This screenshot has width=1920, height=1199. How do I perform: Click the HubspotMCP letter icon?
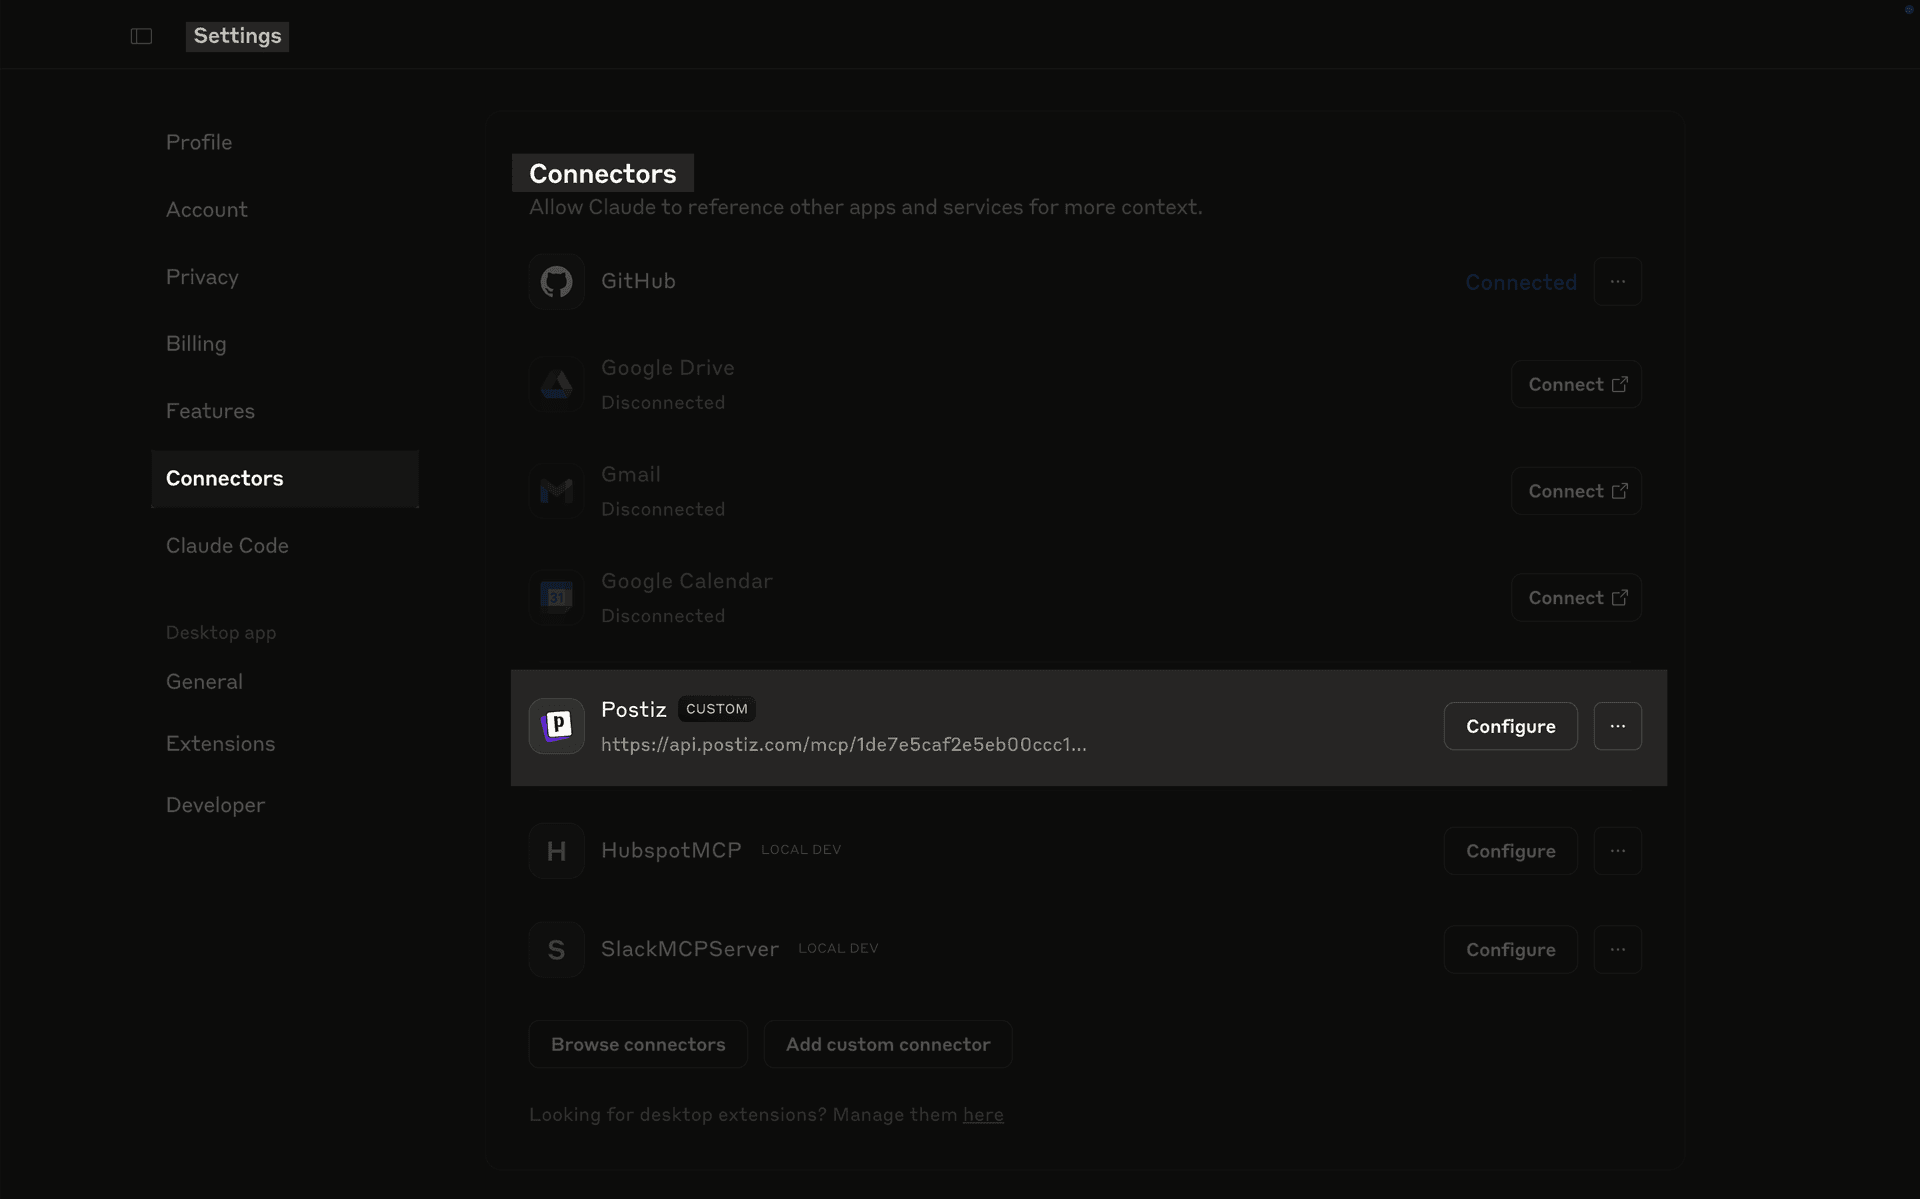556,851
